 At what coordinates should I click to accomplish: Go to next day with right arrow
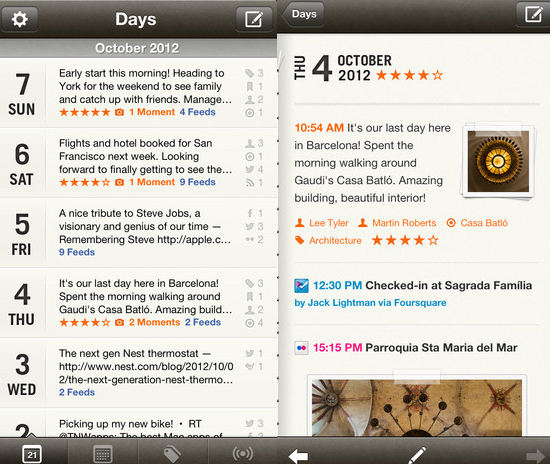[535, 456]
